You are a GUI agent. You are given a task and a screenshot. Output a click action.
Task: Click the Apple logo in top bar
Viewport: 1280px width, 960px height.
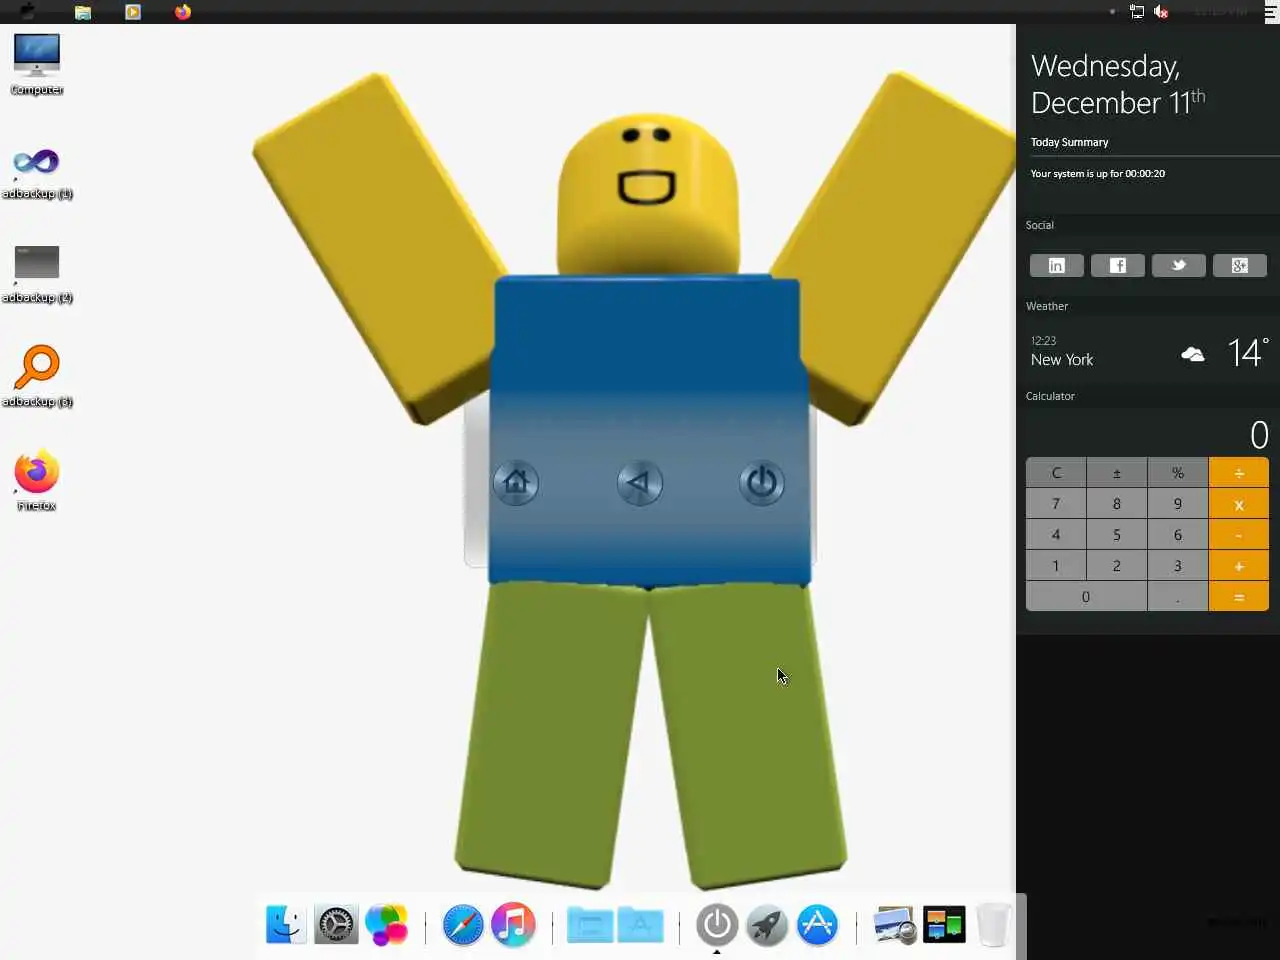(x=27, y=12)
